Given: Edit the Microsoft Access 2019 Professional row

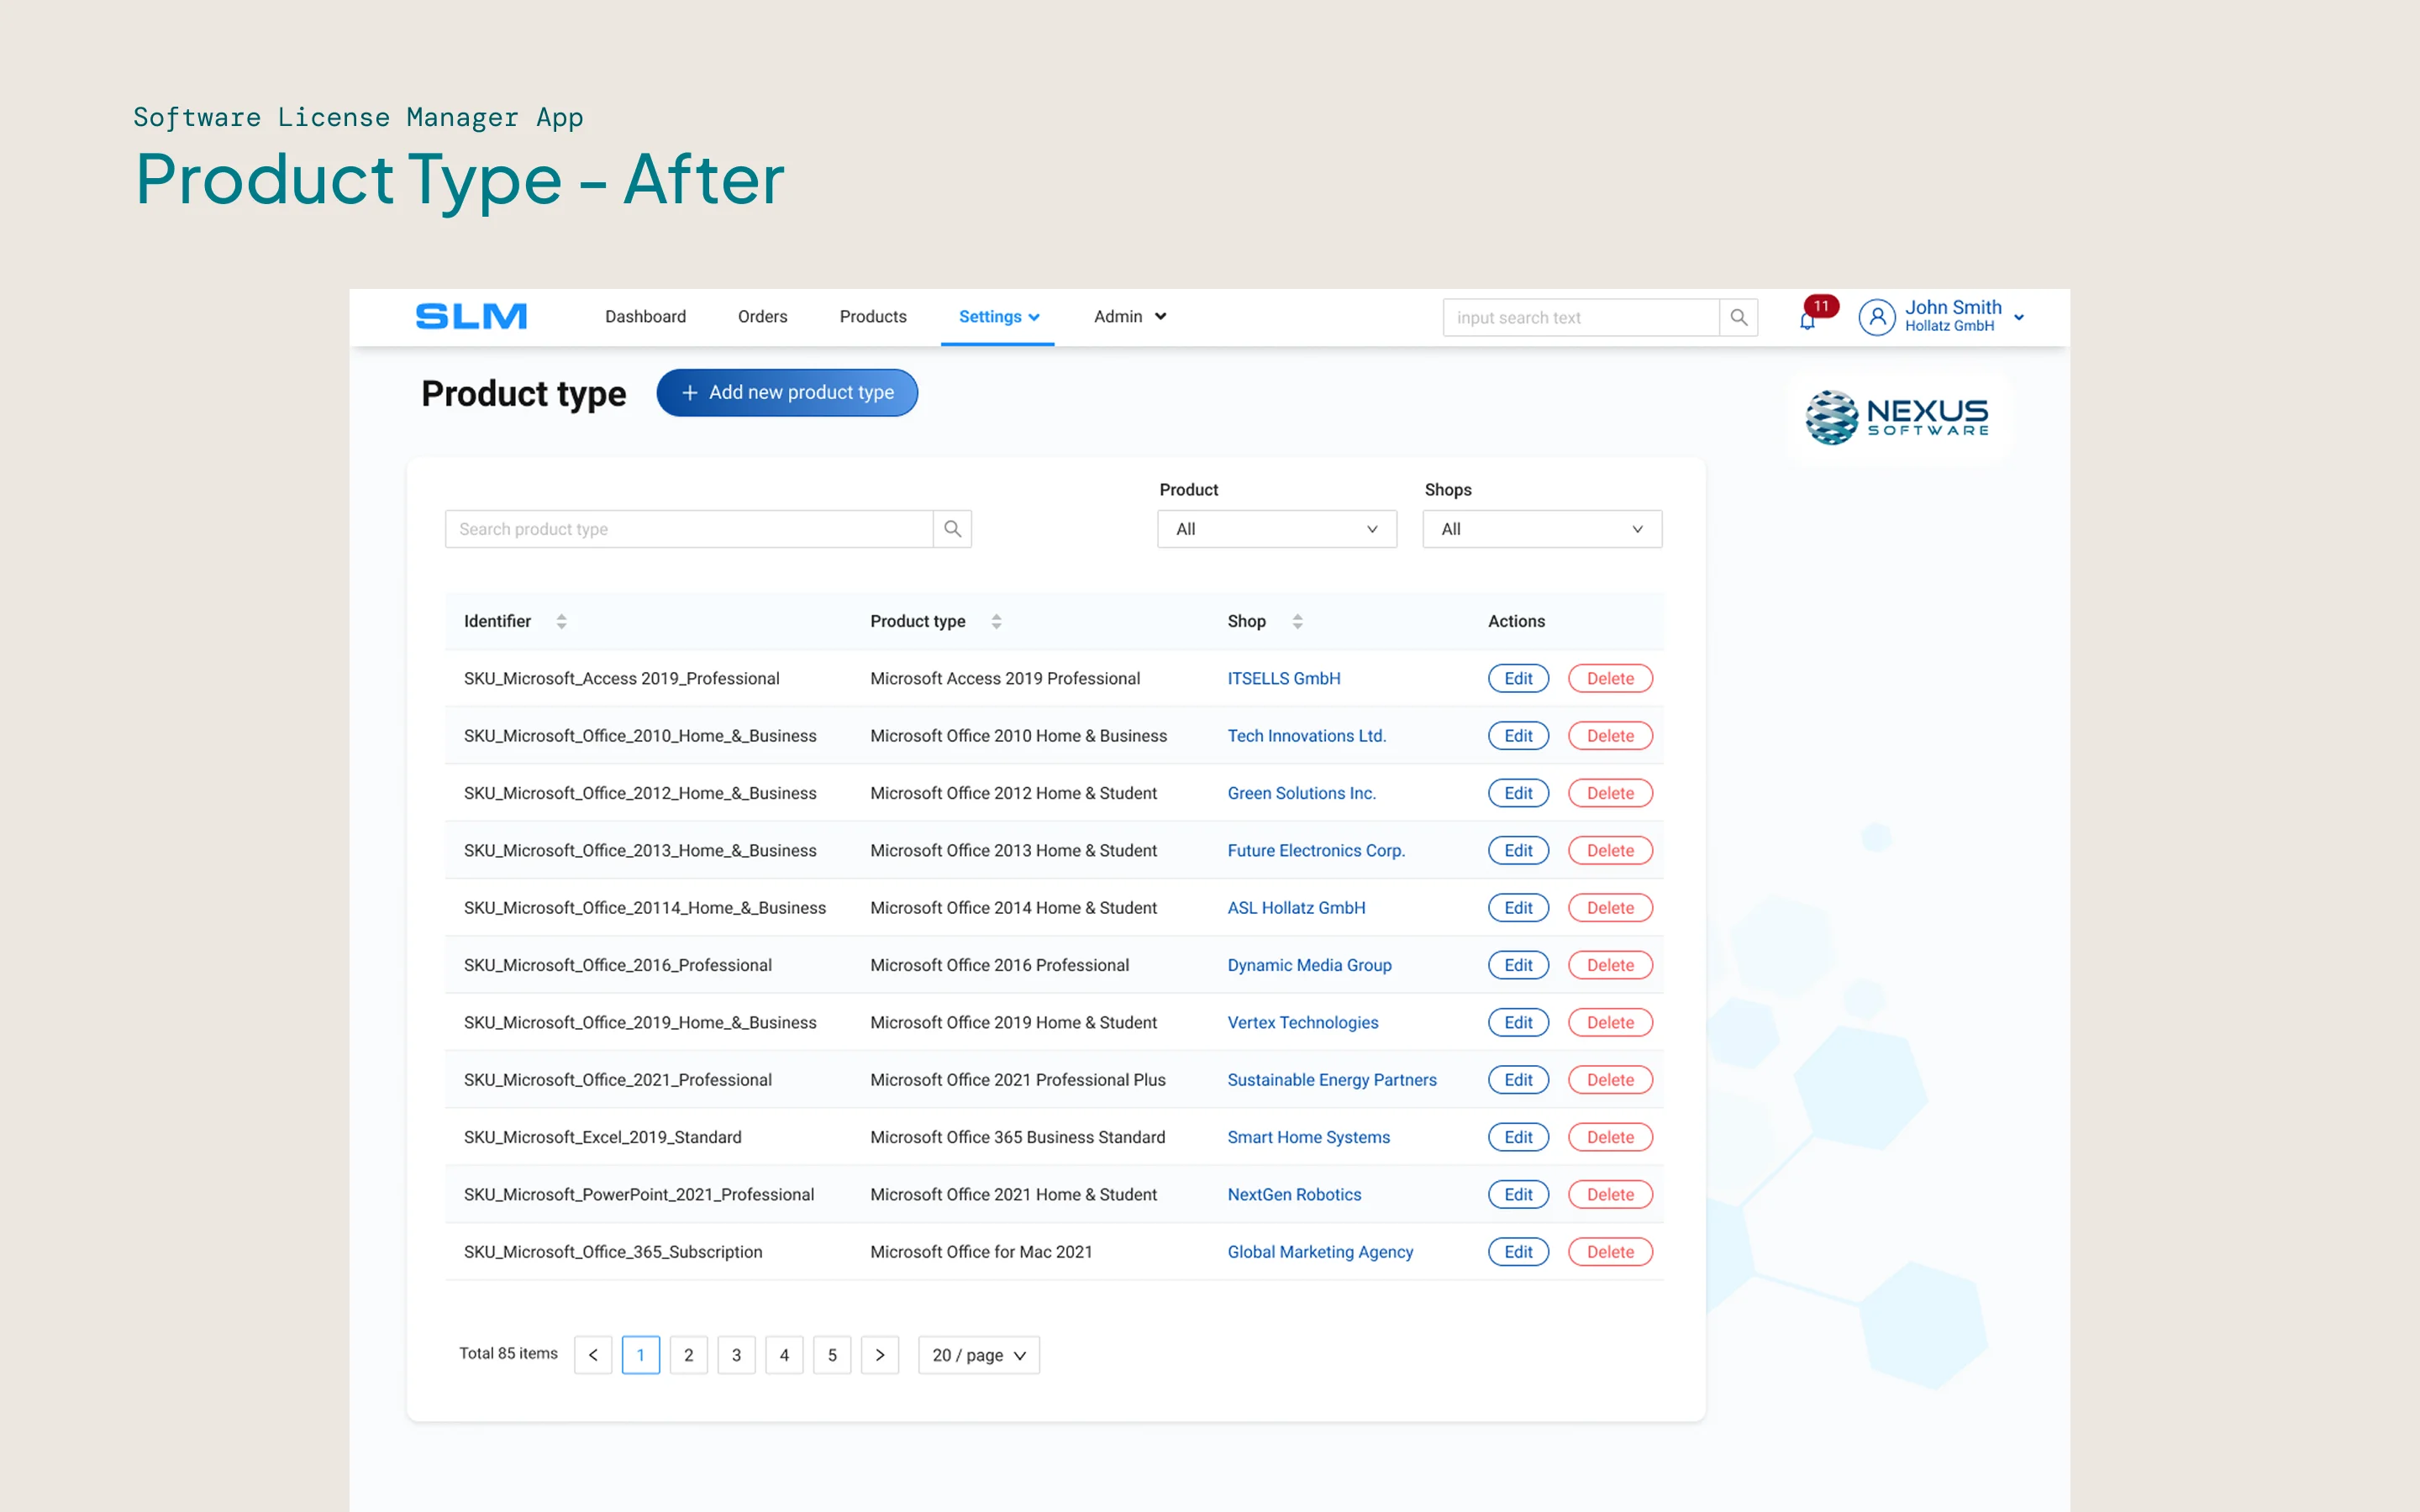Looking at the screenshot, I should pyautogui.click(x=1518, y=678).
